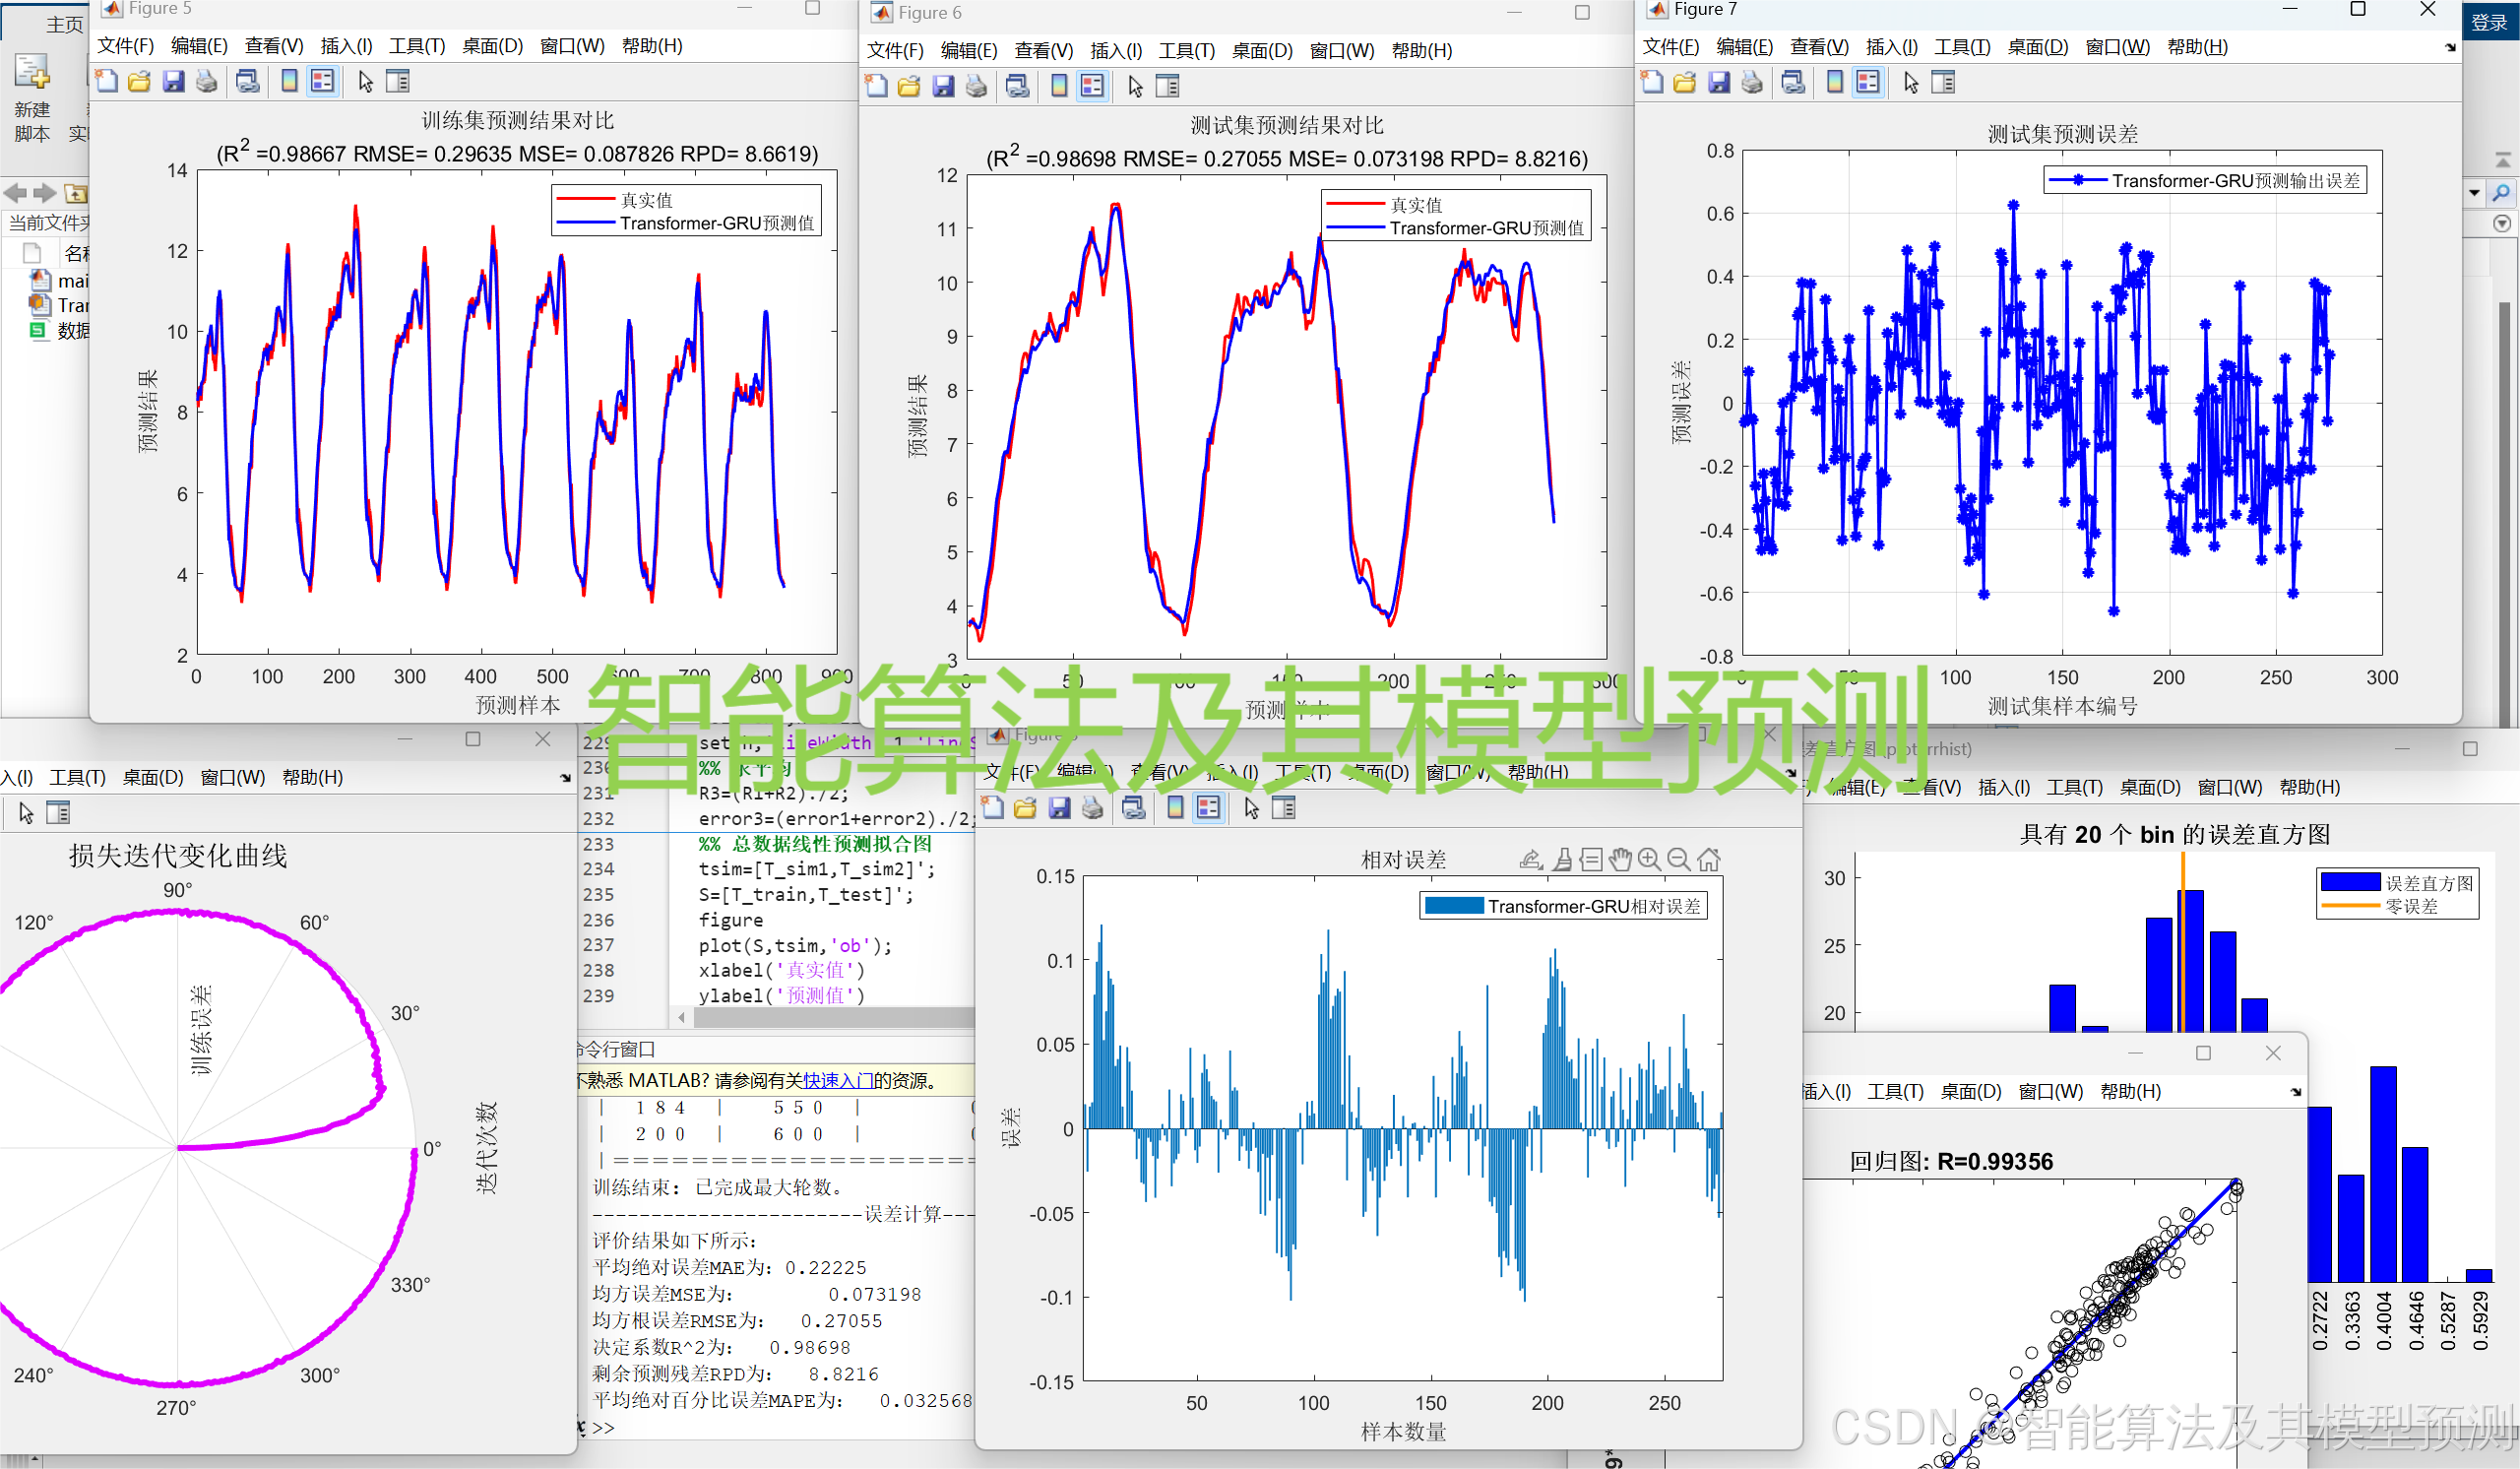Viewport: 2520px width, 1469px height.
Task: Open the 桌面(D) menu in Figure 6
Action: [x=1262, y=51]
